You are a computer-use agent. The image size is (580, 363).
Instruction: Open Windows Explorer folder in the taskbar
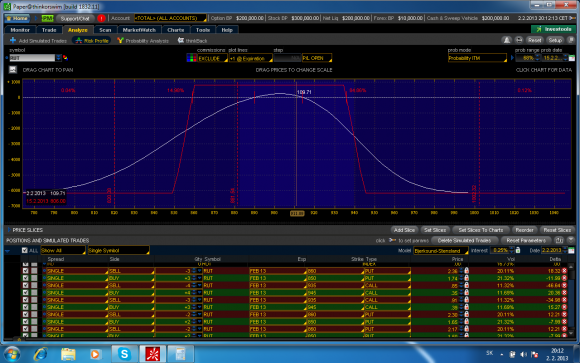[x=68, y=354]
